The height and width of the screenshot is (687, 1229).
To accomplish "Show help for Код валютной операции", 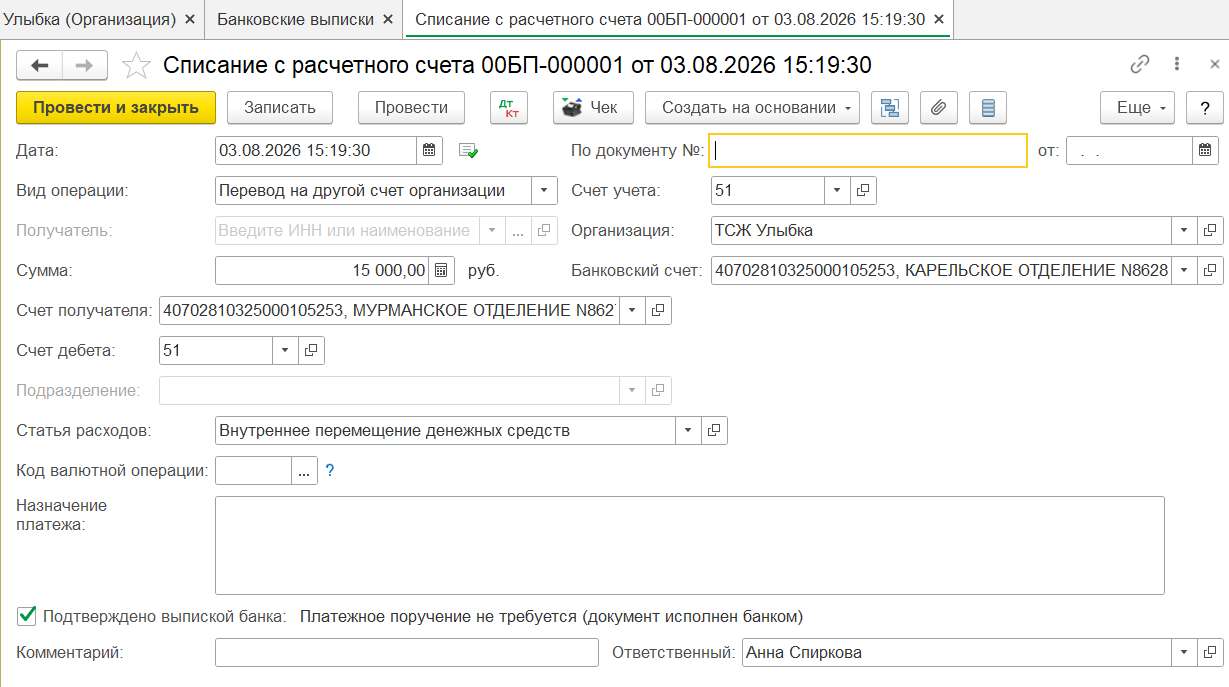I will click(x=330, y=471).
